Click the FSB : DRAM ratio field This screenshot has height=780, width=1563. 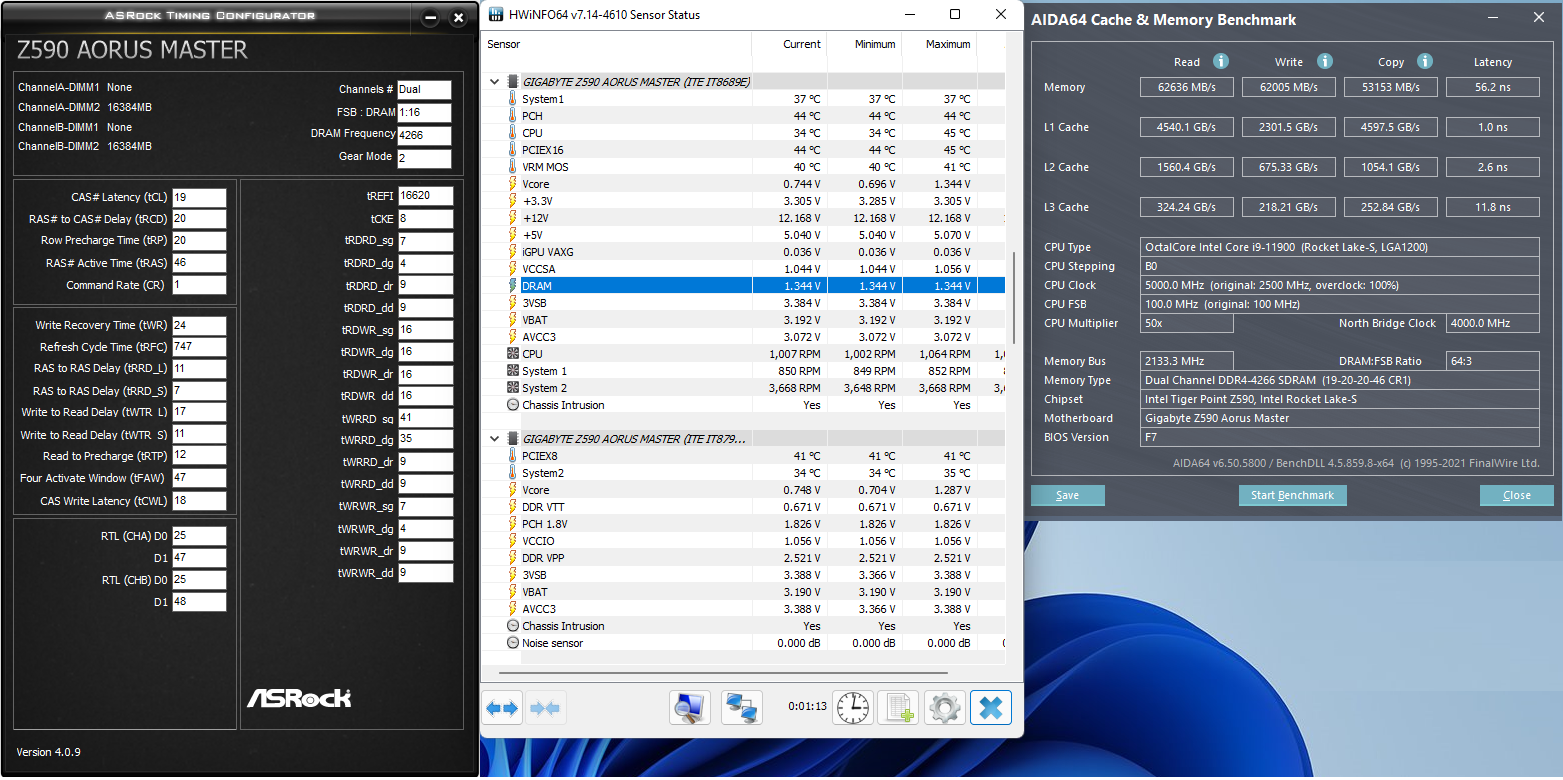424,113
